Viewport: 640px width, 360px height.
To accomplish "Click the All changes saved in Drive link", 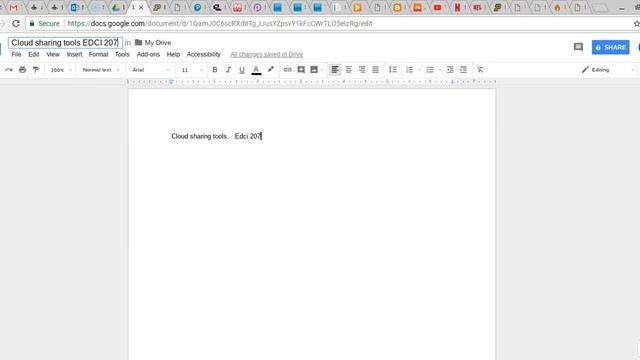I will (267, 54).
